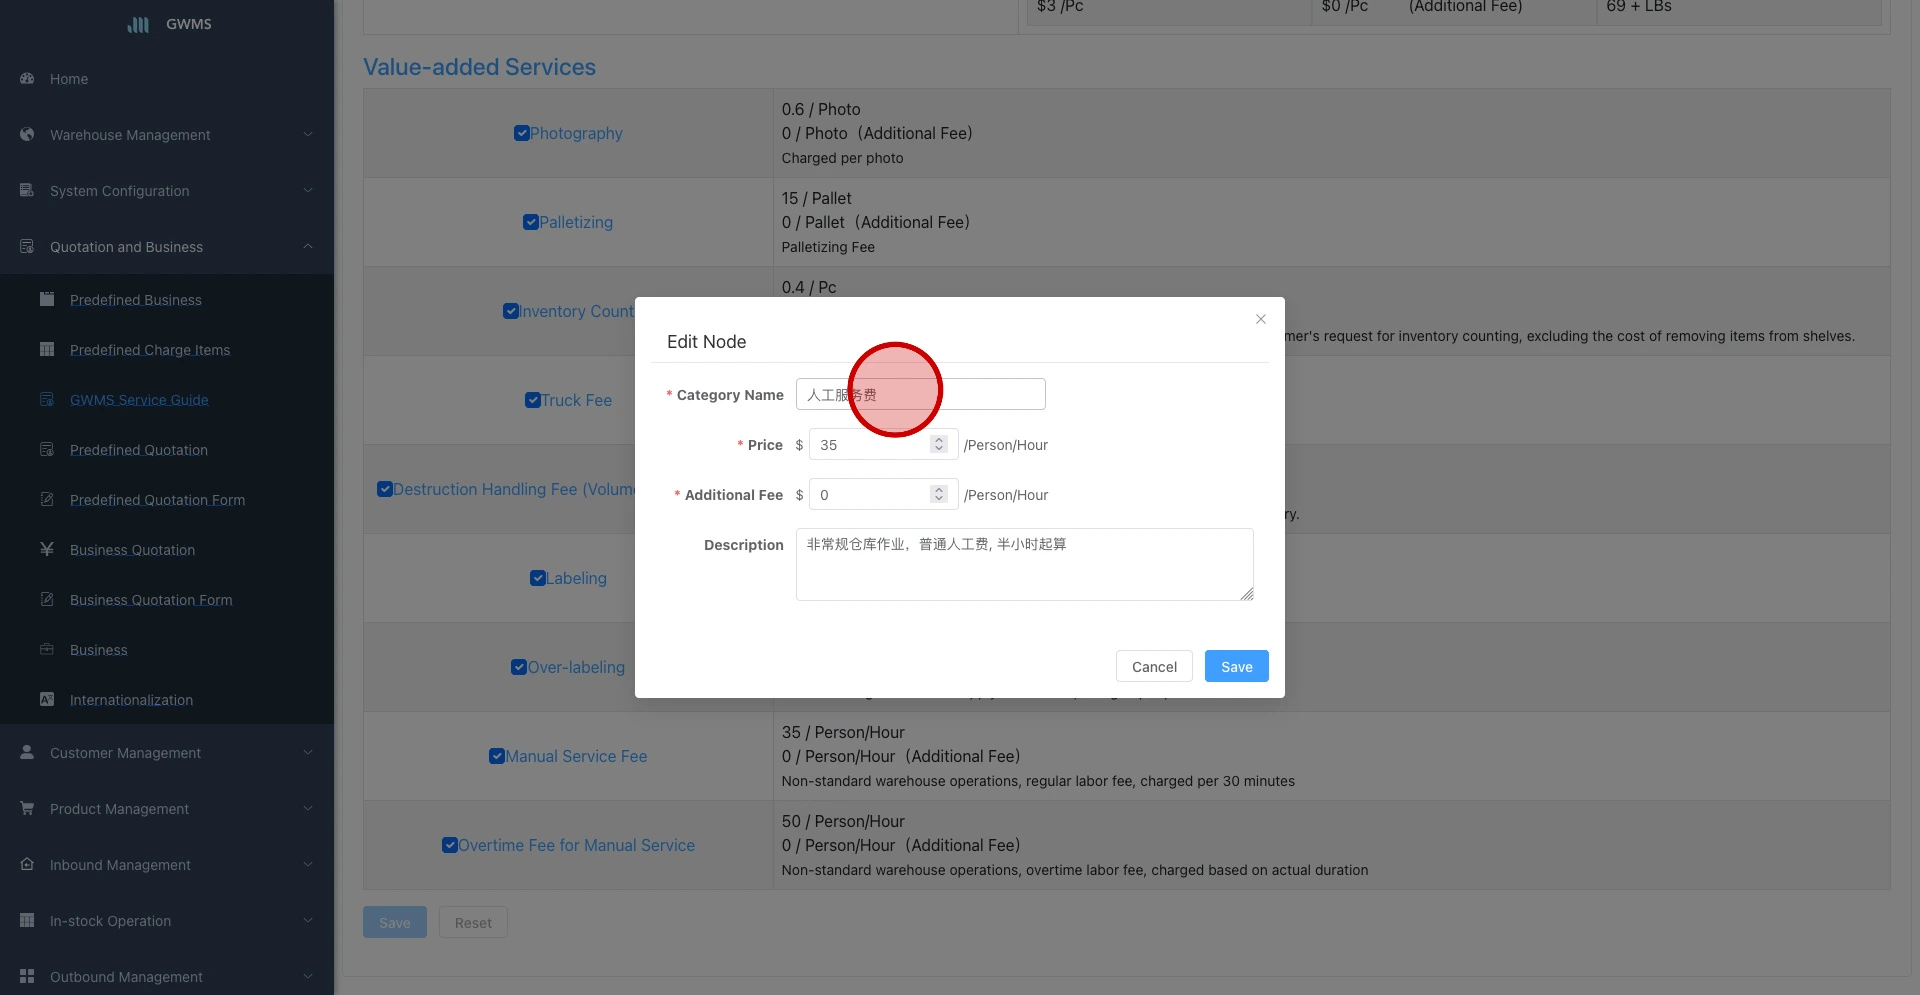
Task: Click the Warehouse Management globe icon
Action: click(x=27, y=134)
